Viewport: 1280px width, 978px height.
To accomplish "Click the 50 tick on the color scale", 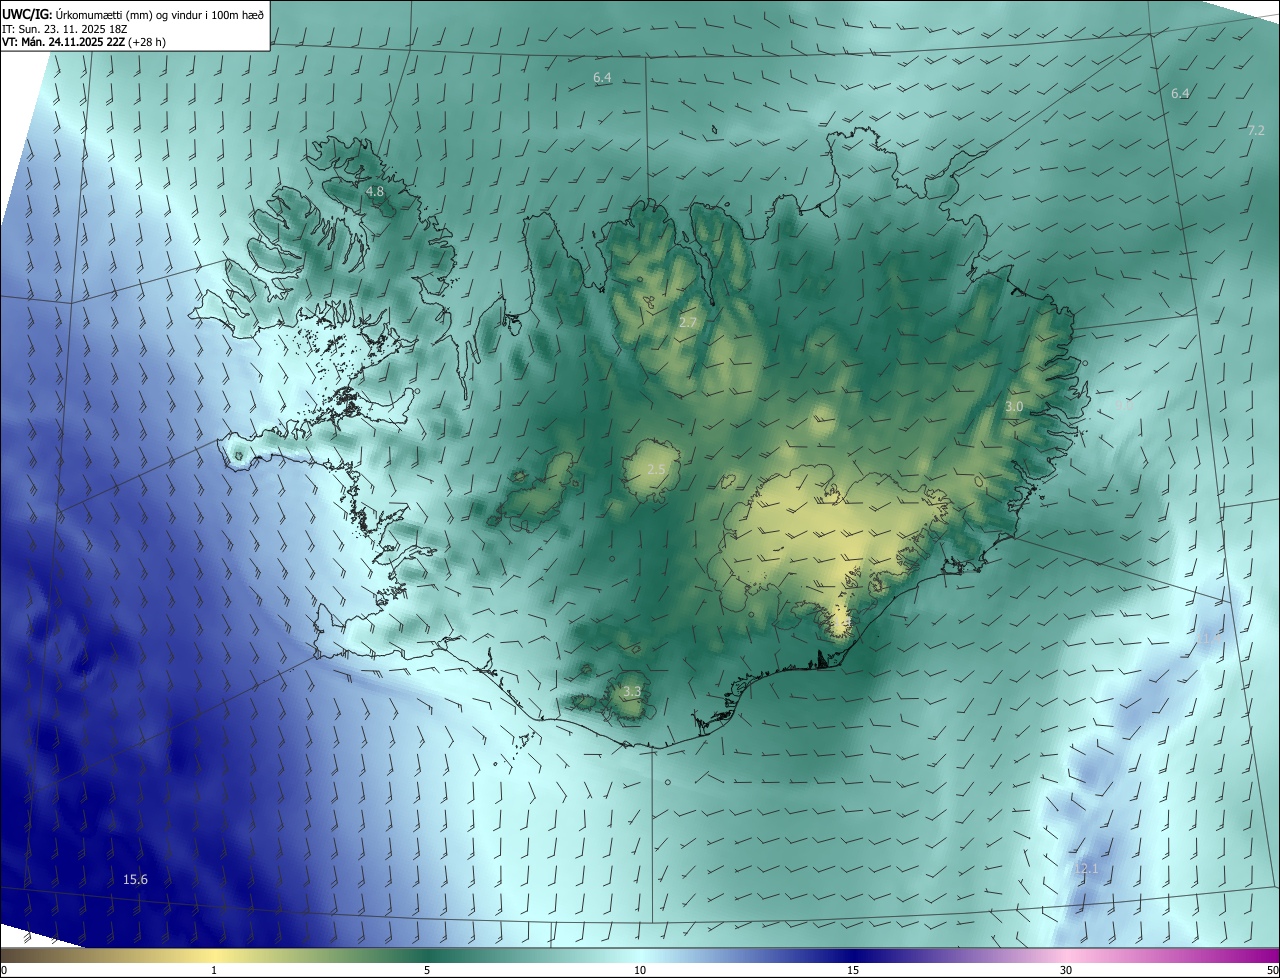I will click(x=1272, y=970).
